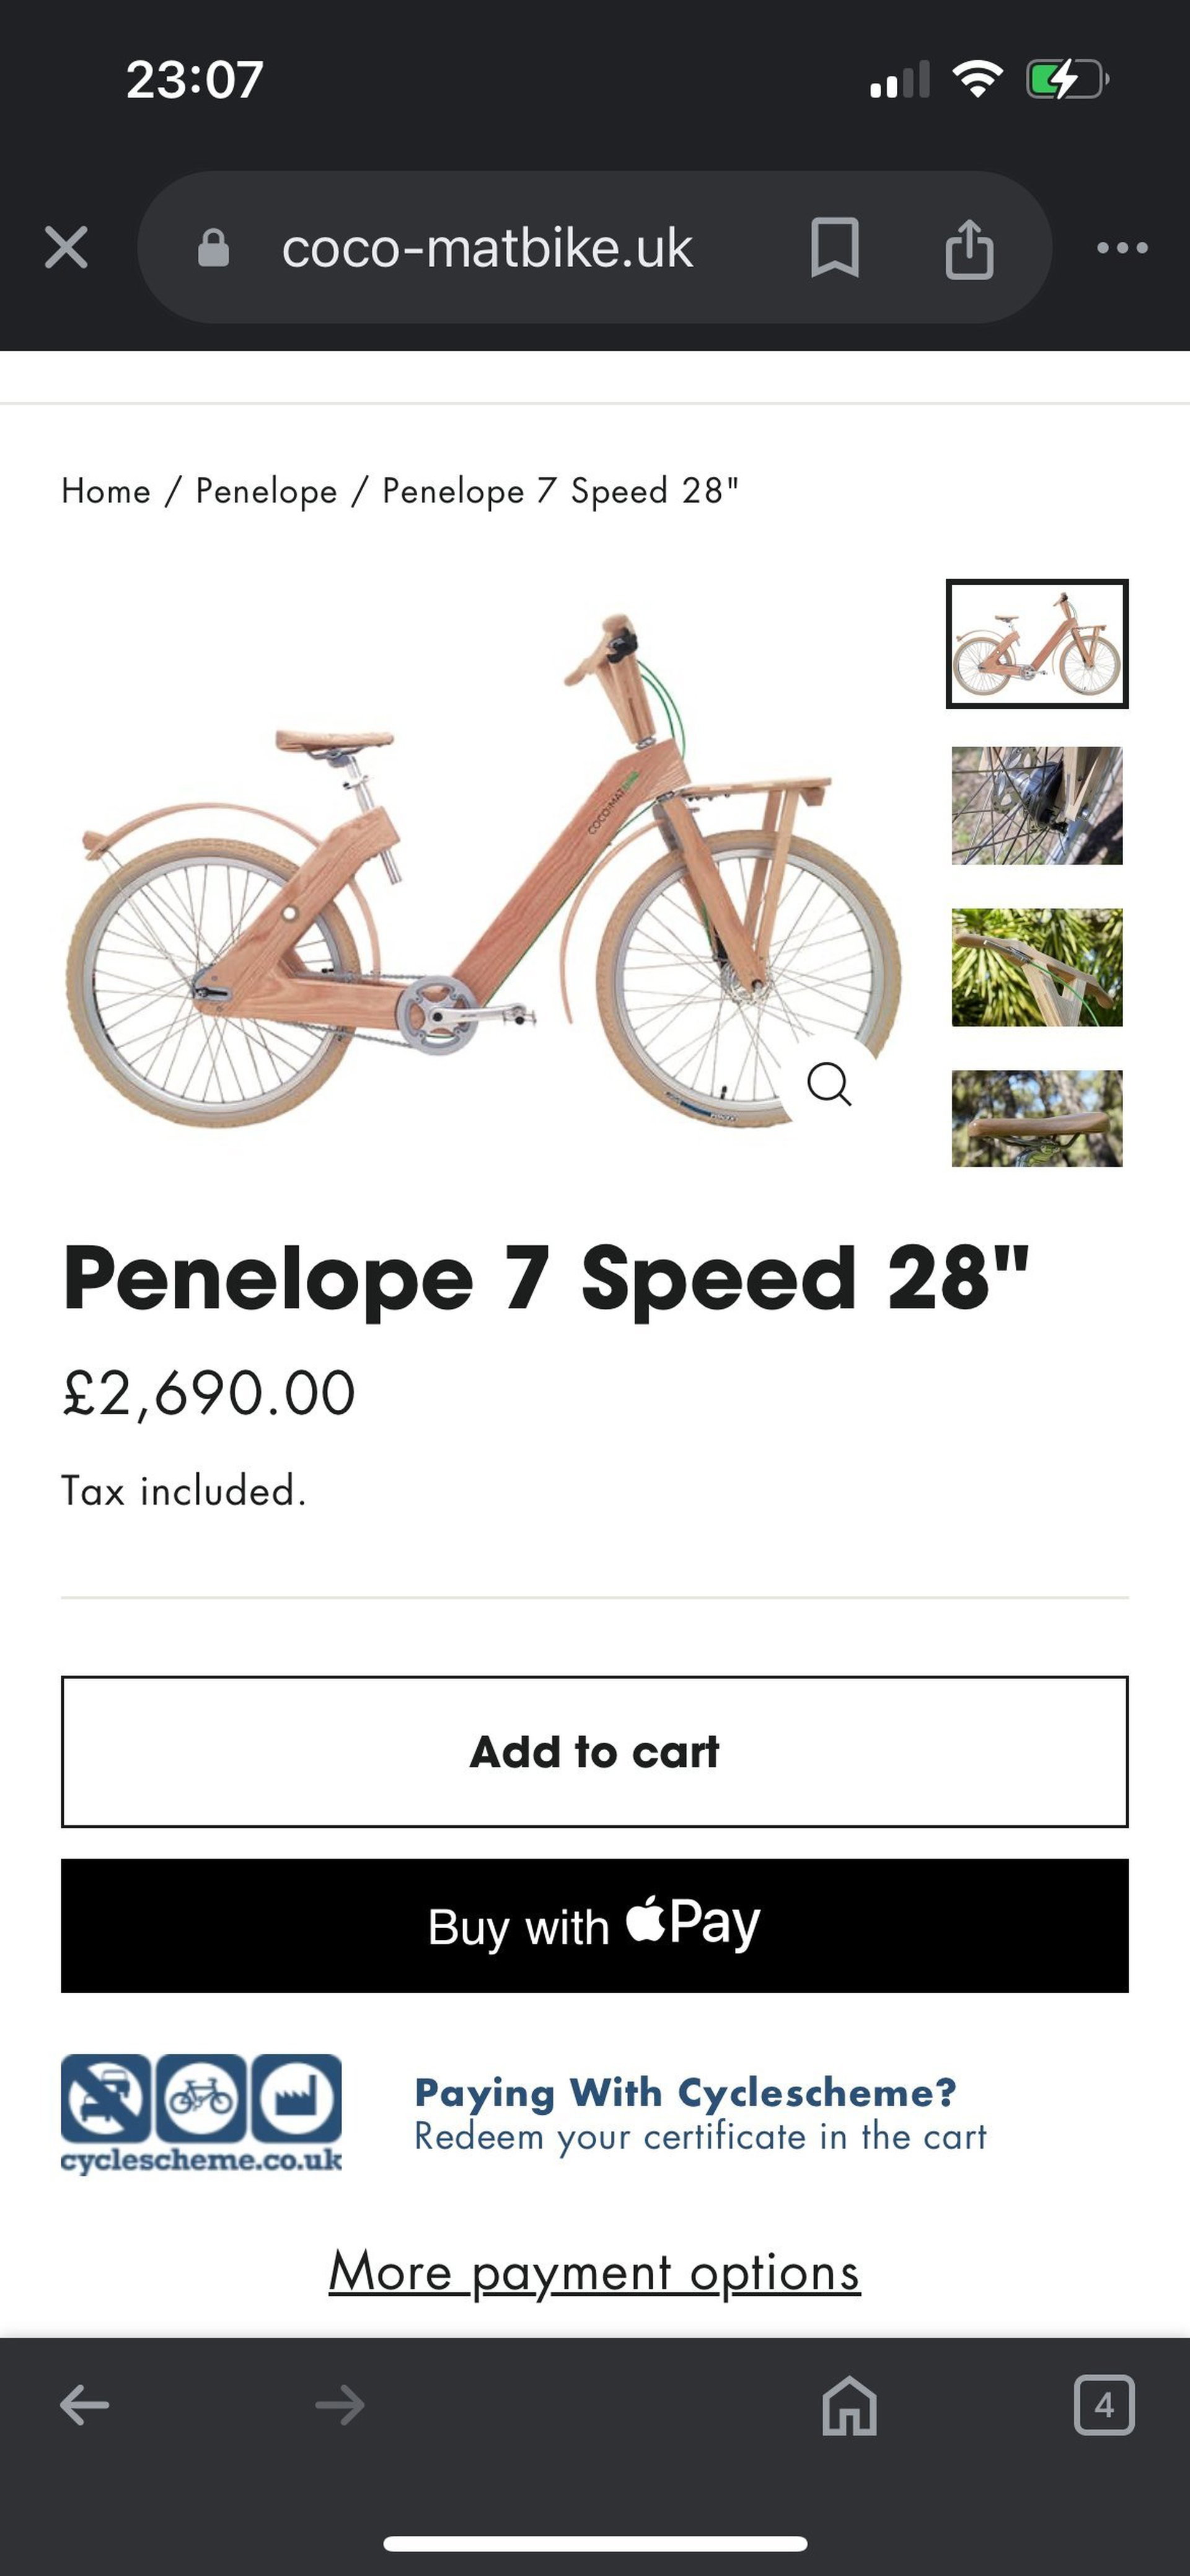Screen dimensions: 1190x2576
Task: Select the wooden saddle thumbnail
Action: (x=1037, y=1118)
